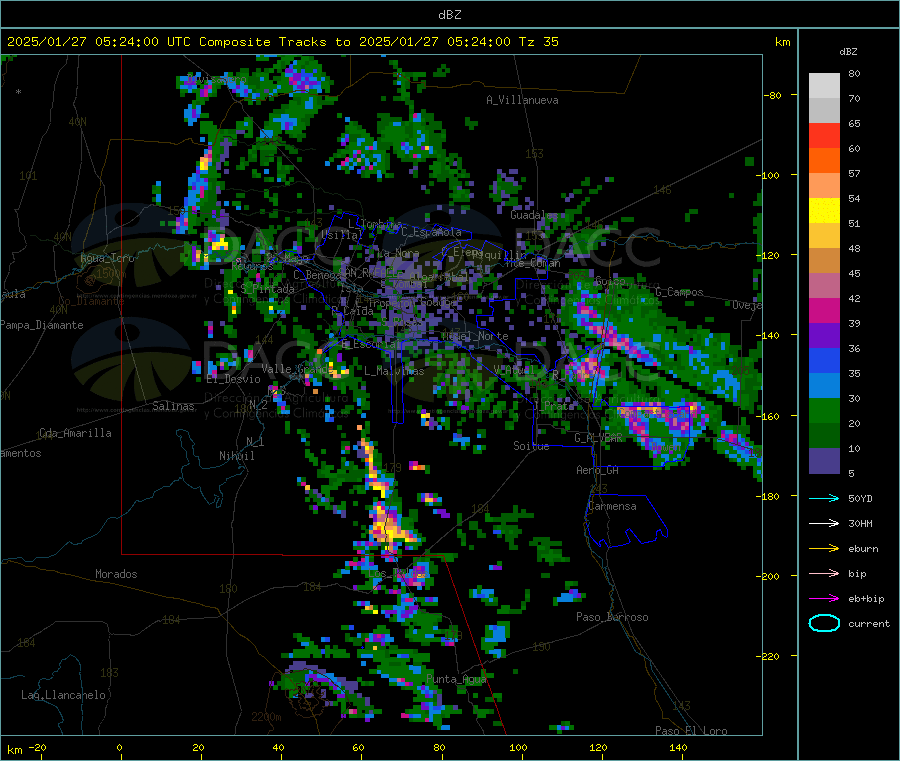Click the 'Cda_Amarilla' map label
The height and width of the screenshot is (761, 900).
[x=75, y=433]
